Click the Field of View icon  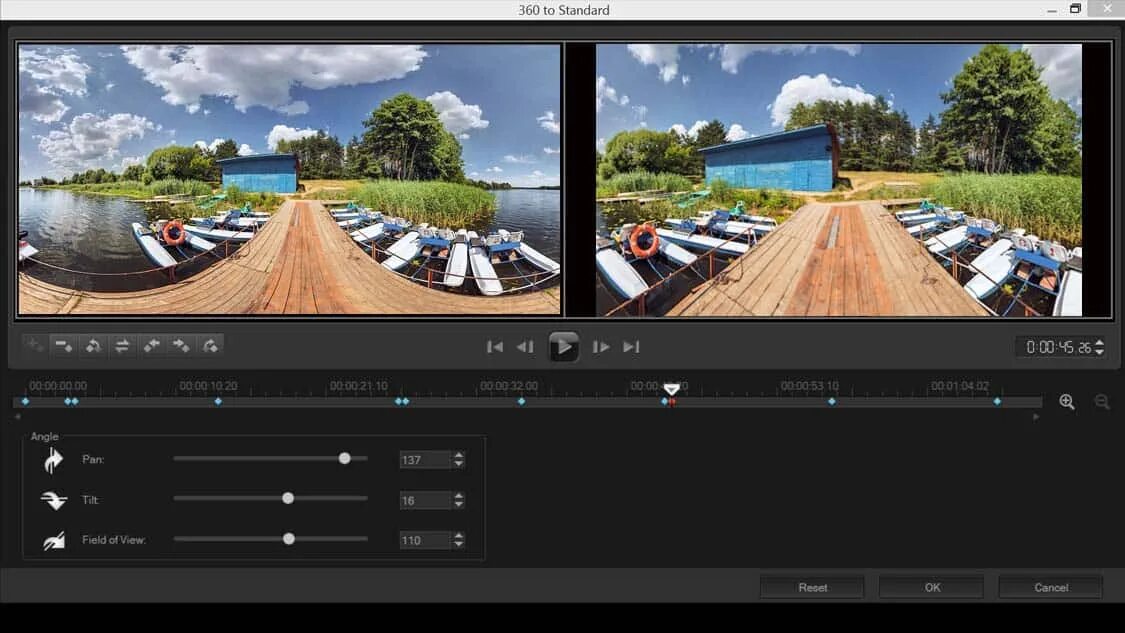pos(54,540)
